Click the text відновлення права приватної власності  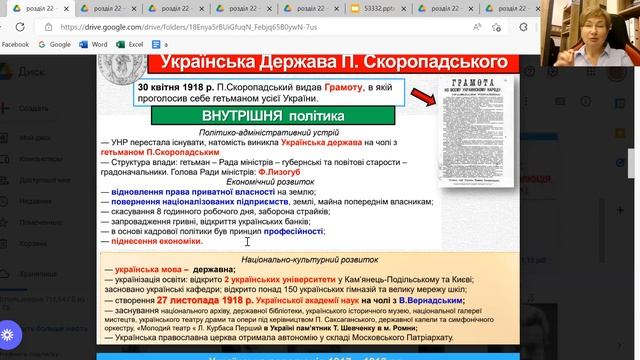click(193, 192)
